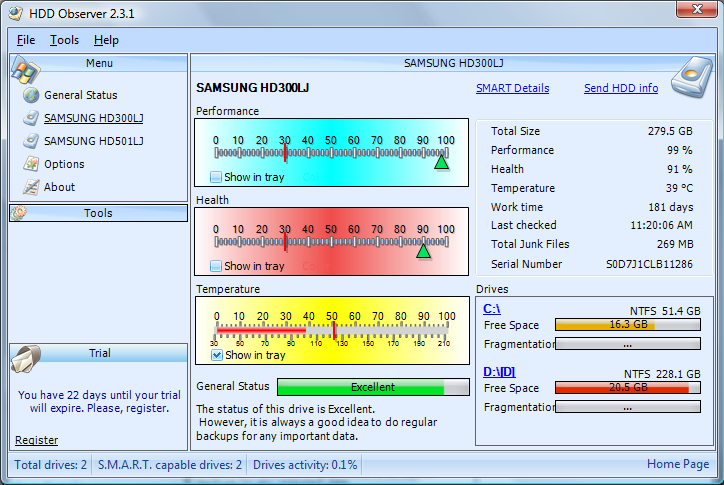Select SAMSUNG HD501LJ drive in menu
Image resolution: width=724 pixels, height=485 pixels.
pos(94,141)
